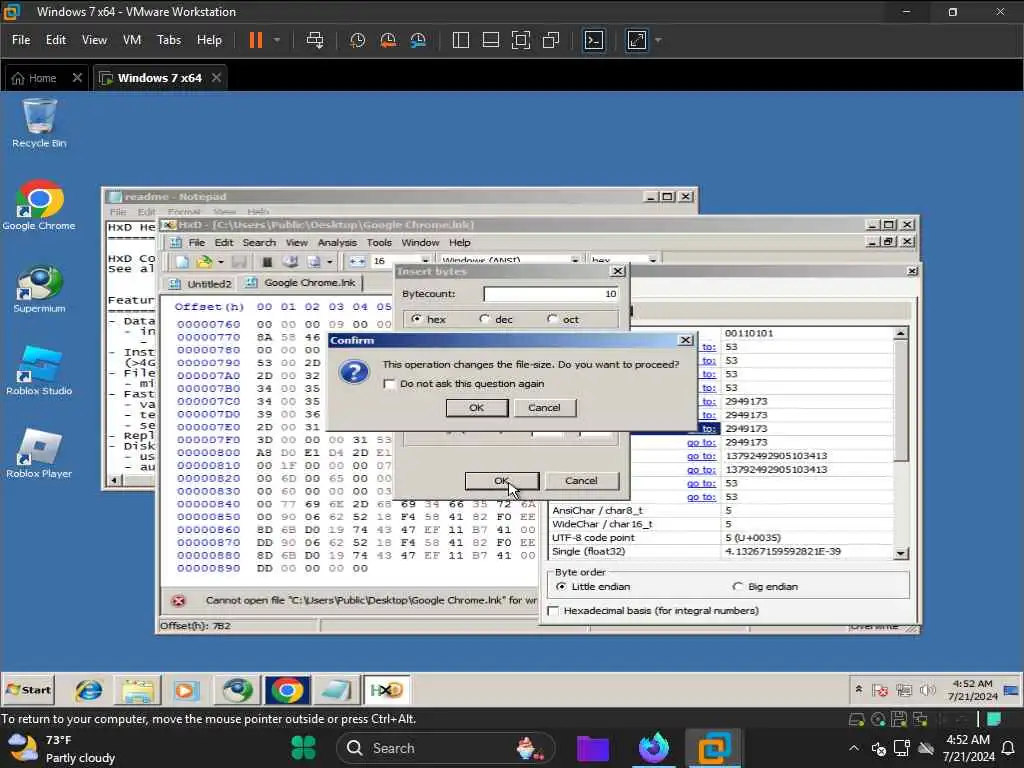Show hidden icons in the guest system tray
The height and width of the screenshot is (768, 1024).
pyautogui.click(x=859, y=690)
